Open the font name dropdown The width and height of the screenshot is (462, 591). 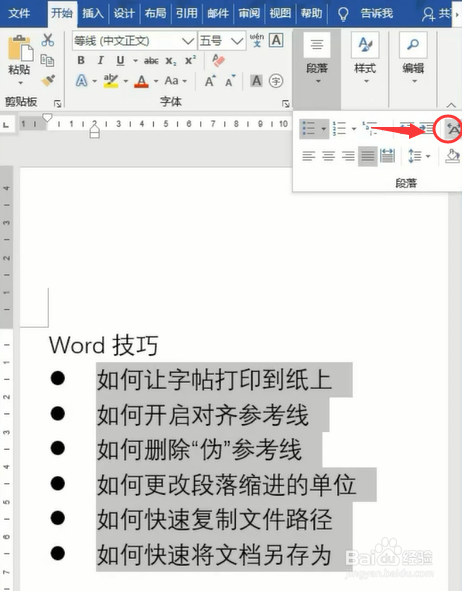188,41
